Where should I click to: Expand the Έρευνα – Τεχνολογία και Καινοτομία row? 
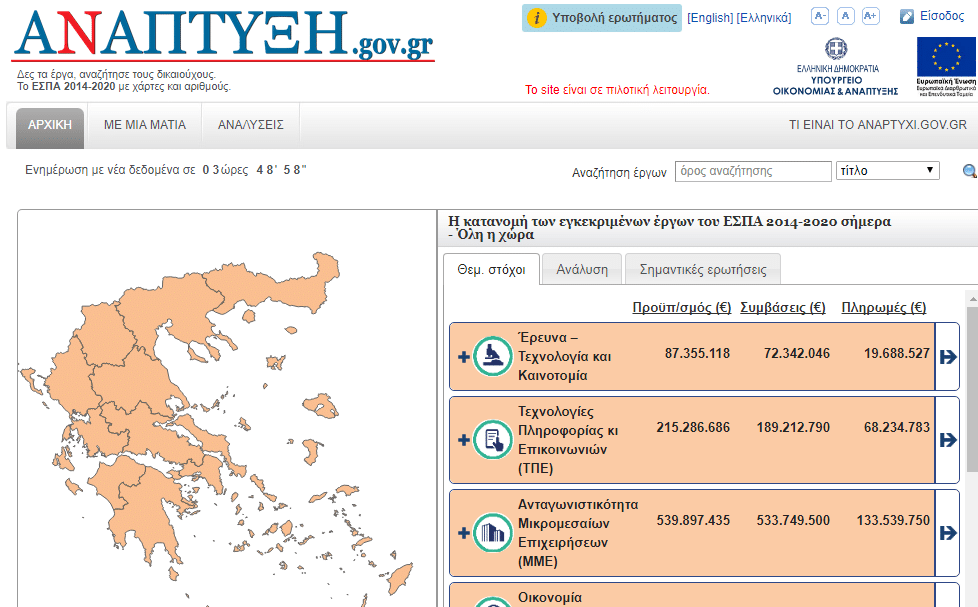[x=463, y=357]
